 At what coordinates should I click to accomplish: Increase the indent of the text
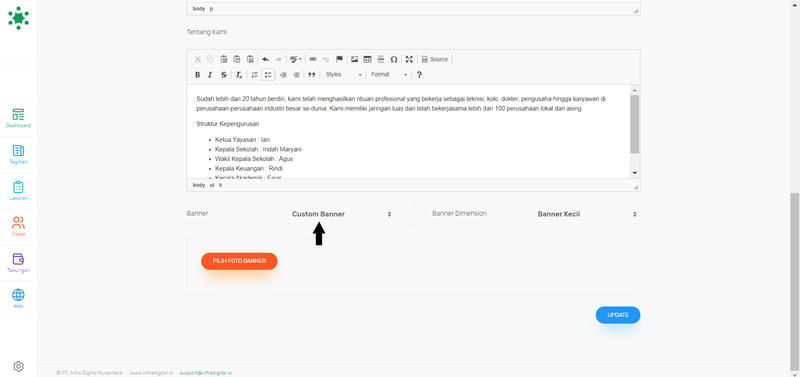click(296, 74)
